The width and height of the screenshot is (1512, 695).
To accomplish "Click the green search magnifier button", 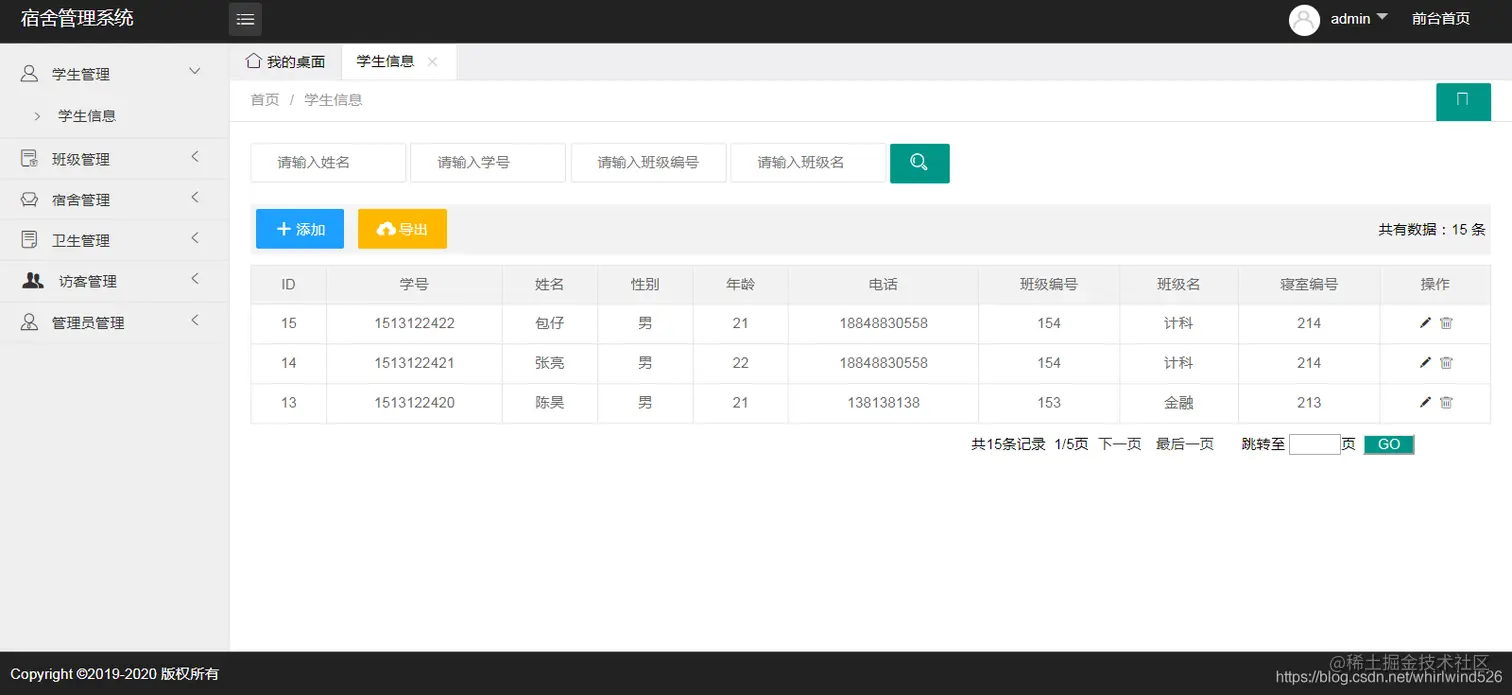I will coord(920,163).
